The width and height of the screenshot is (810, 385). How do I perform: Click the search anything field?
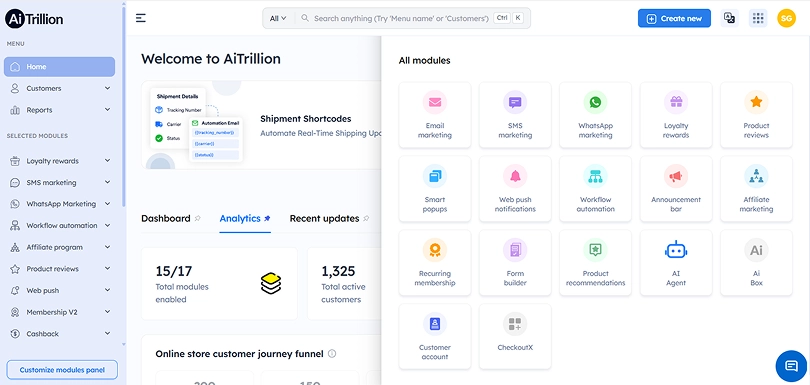[401, 18]
